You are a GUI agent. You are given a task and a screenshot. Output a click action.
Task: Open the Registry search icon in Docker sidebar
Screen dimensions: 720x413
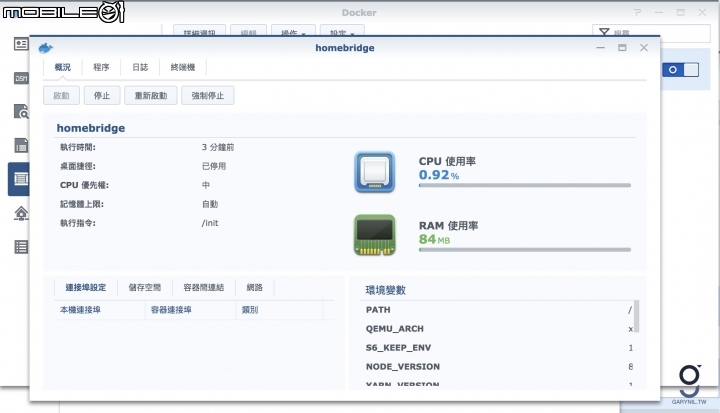point(21,112)
